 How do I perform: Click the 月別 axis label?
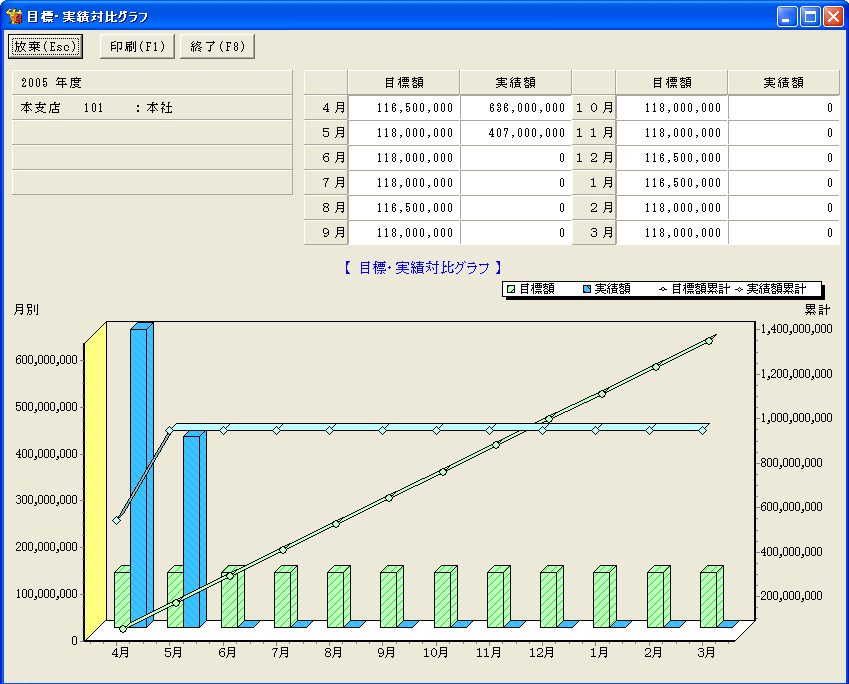tap(26, 310)
